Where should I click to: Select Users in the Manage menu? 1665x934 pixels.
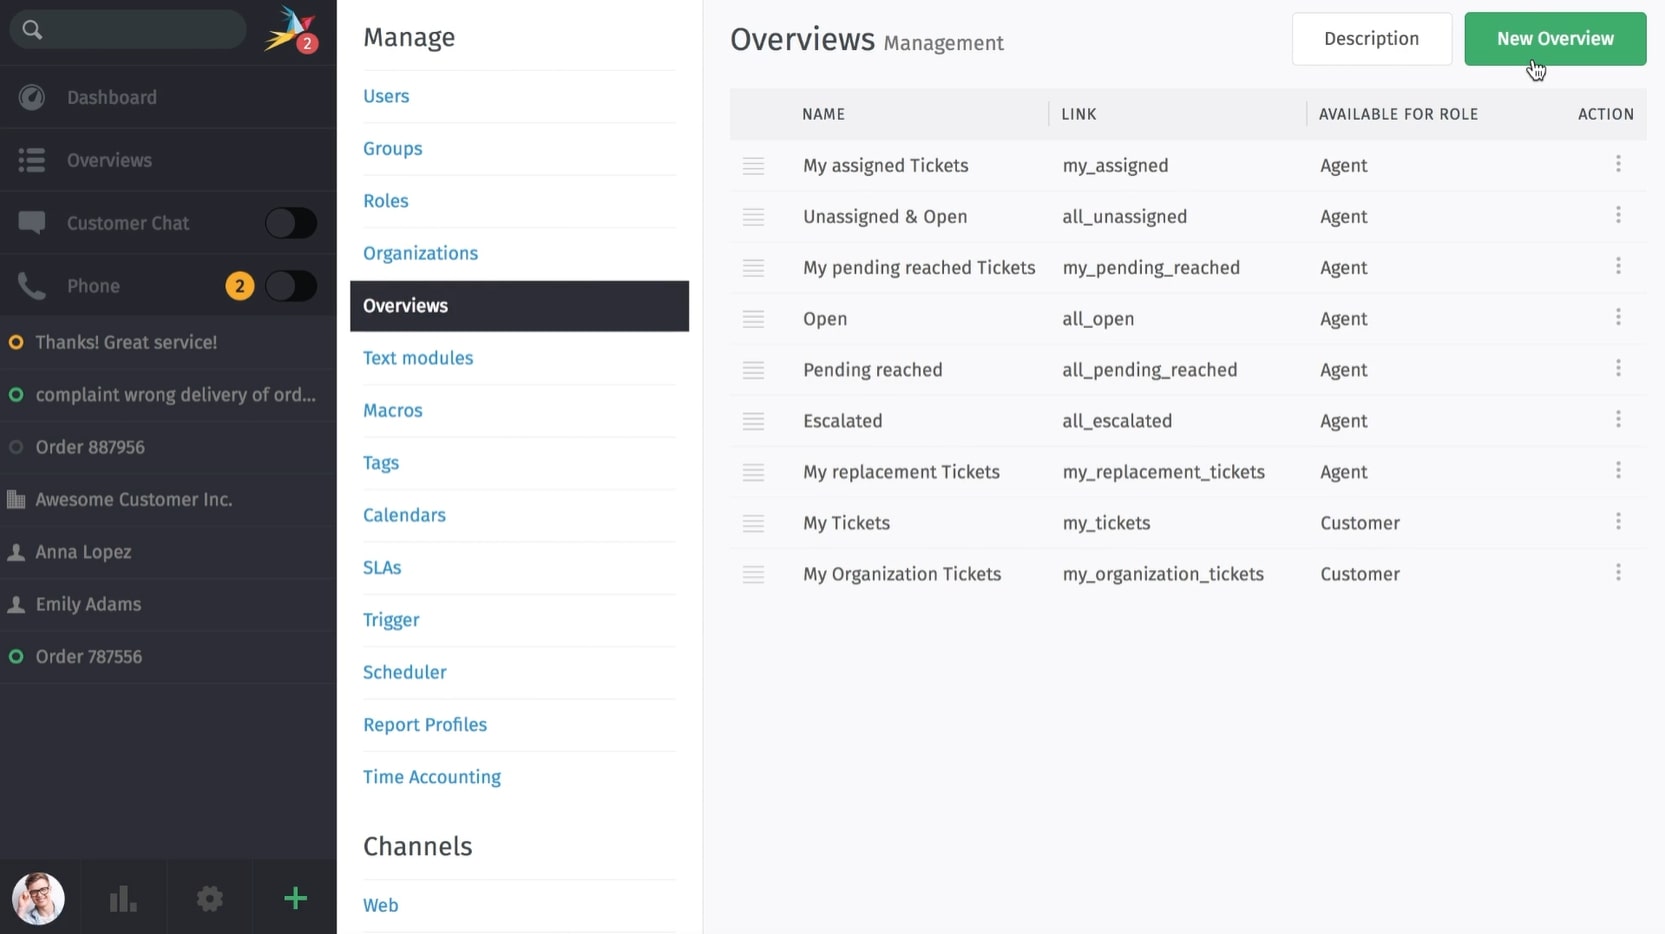pyautogui.click(x=386, y=96)
